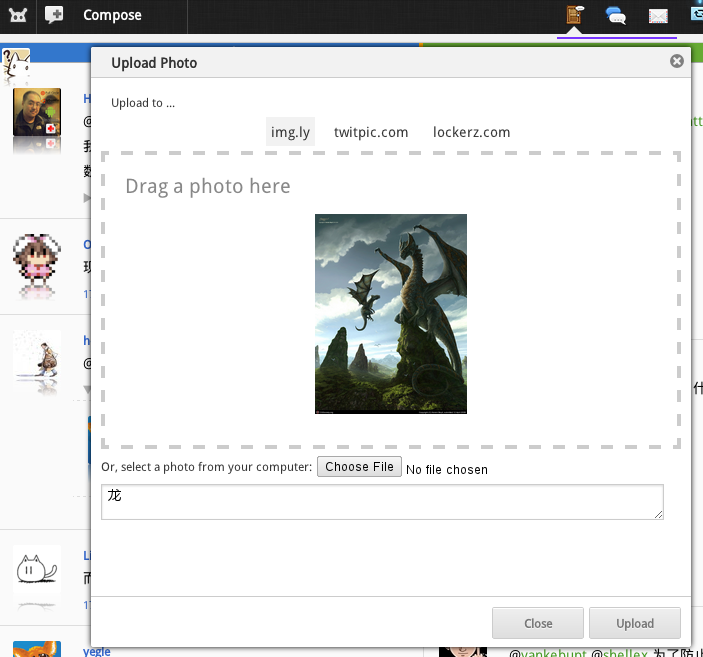Screen dimensions: 703x657
Task: Close the Upload Photo dialog via X icon
Action: [677, 61]
